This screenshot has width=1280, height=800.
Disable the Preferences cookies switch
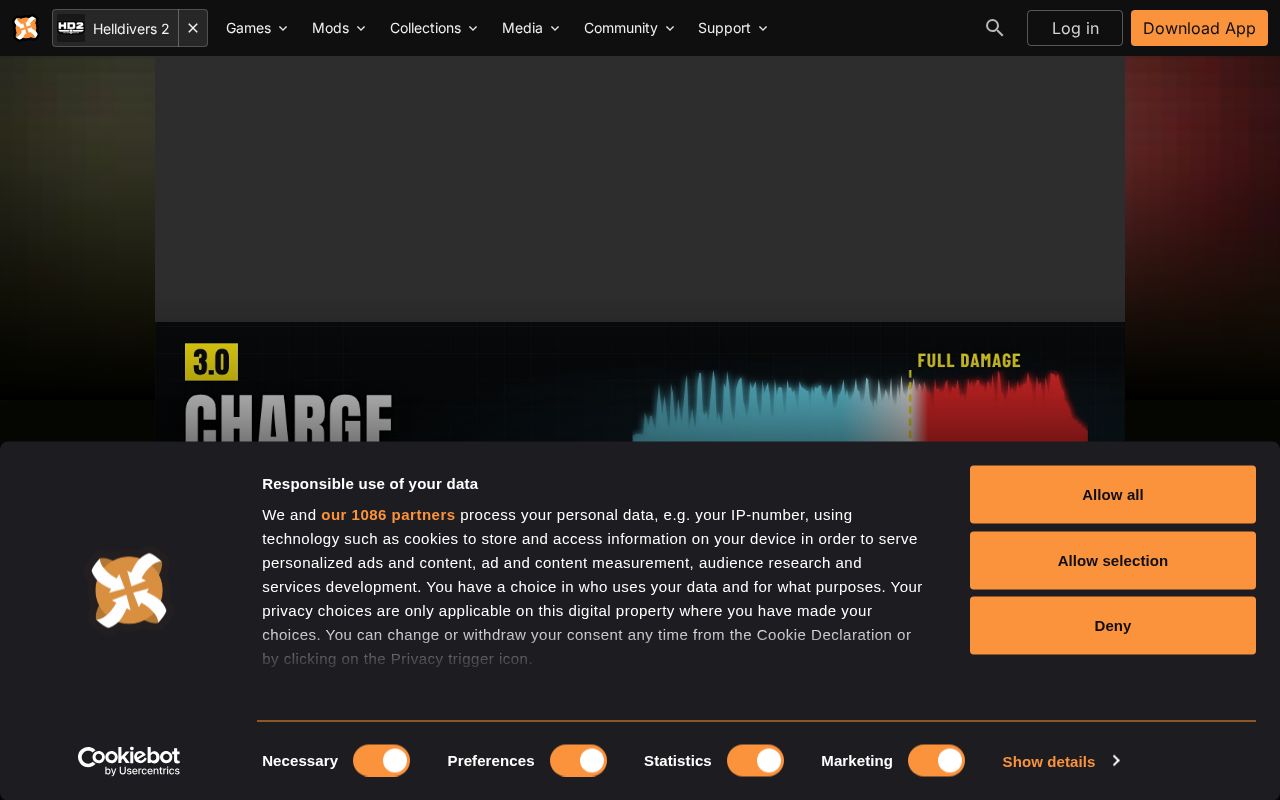pyautogui.click(x=578, y=761)
